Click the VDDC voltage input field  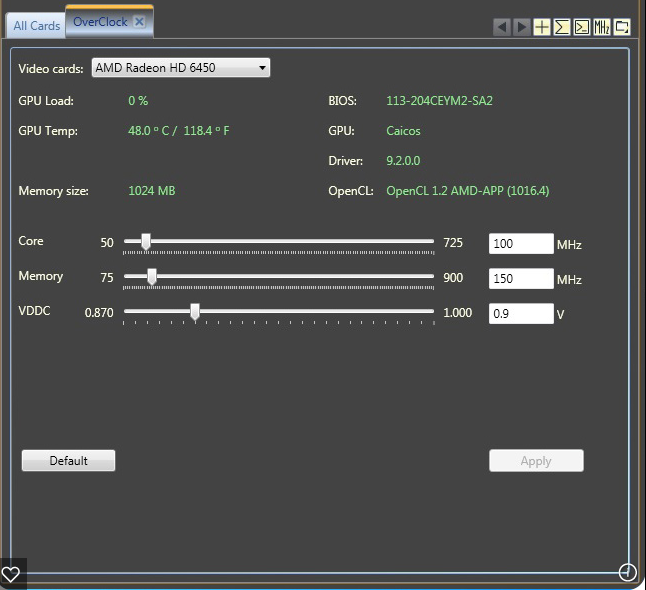[x=521, y=314]
